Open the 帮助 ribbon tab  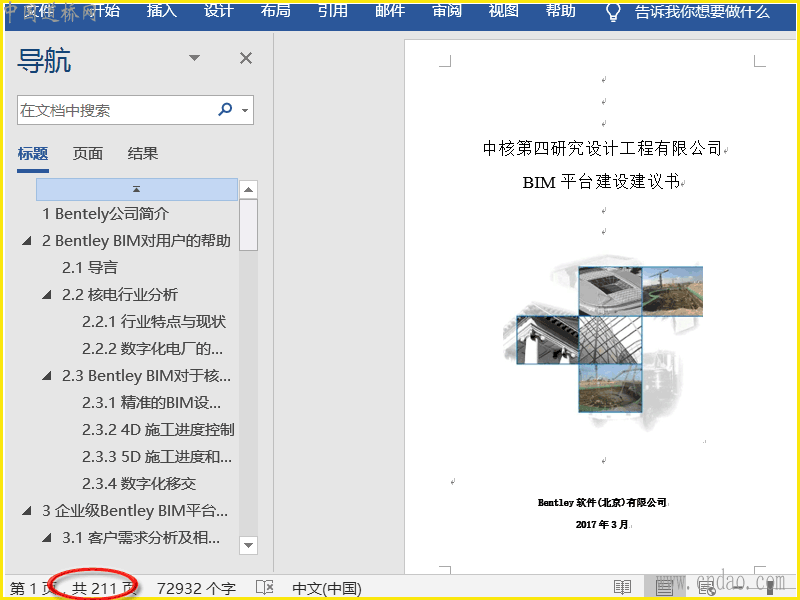560,11
